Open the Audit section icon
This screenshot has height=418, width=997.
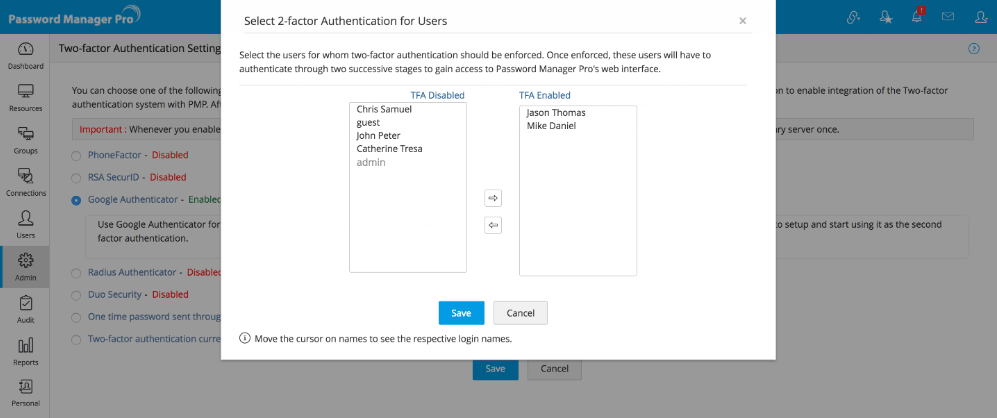25,308
